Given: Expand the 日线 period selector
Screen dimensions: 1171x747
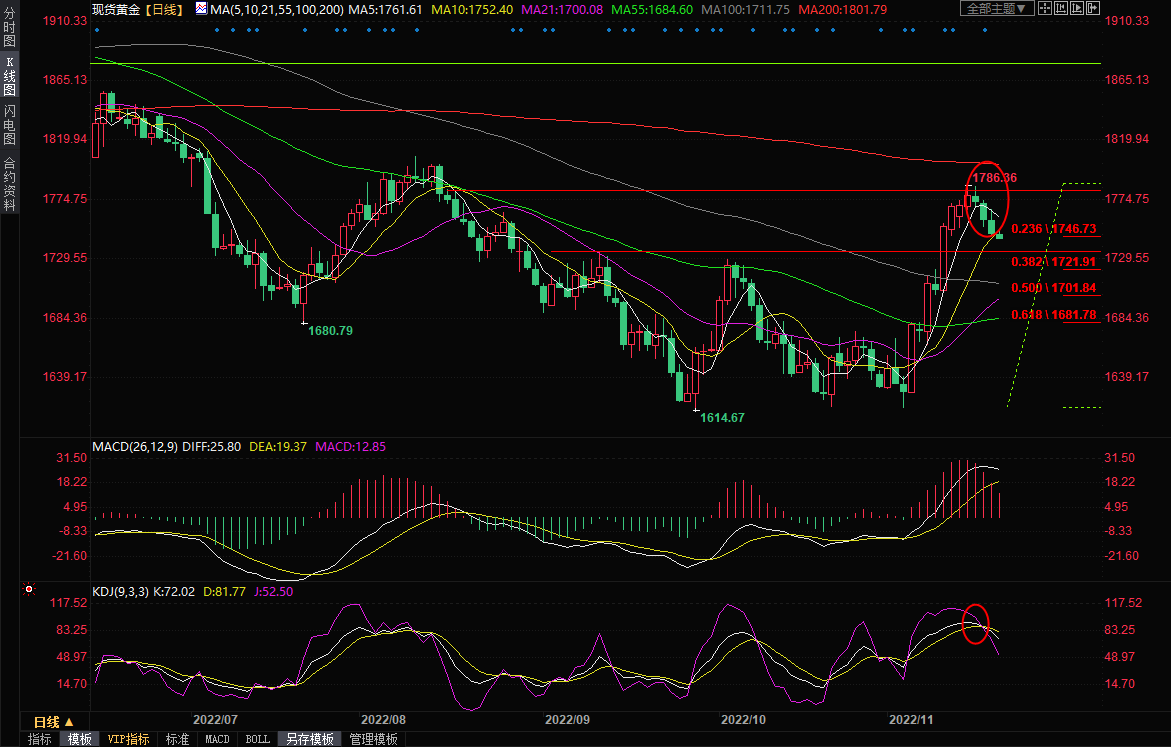Looking at the screenshot, I should tap(54, 721).
